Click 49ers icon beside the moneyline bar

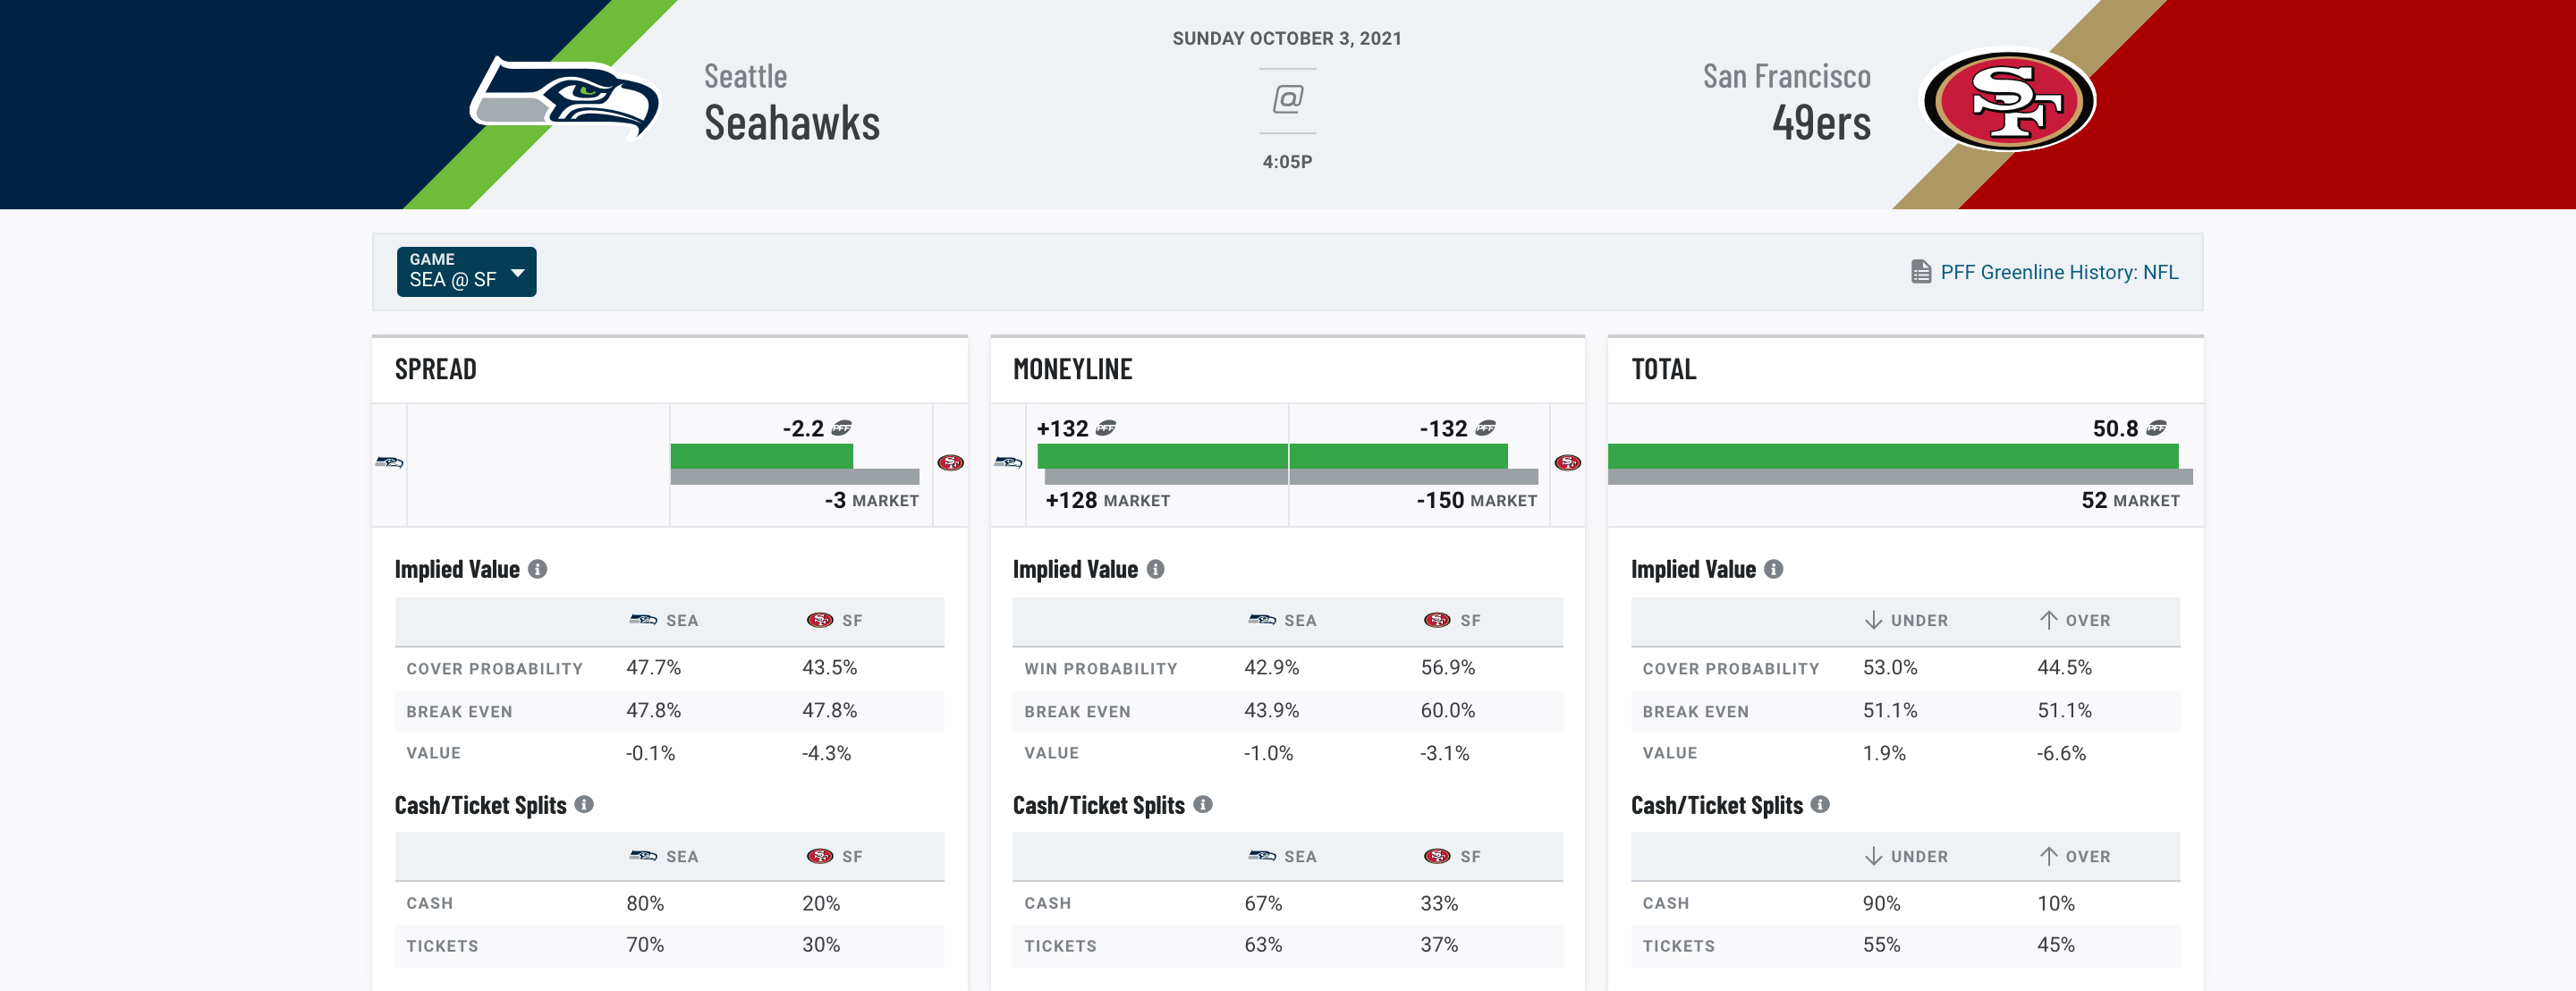tap(1568, 462)
